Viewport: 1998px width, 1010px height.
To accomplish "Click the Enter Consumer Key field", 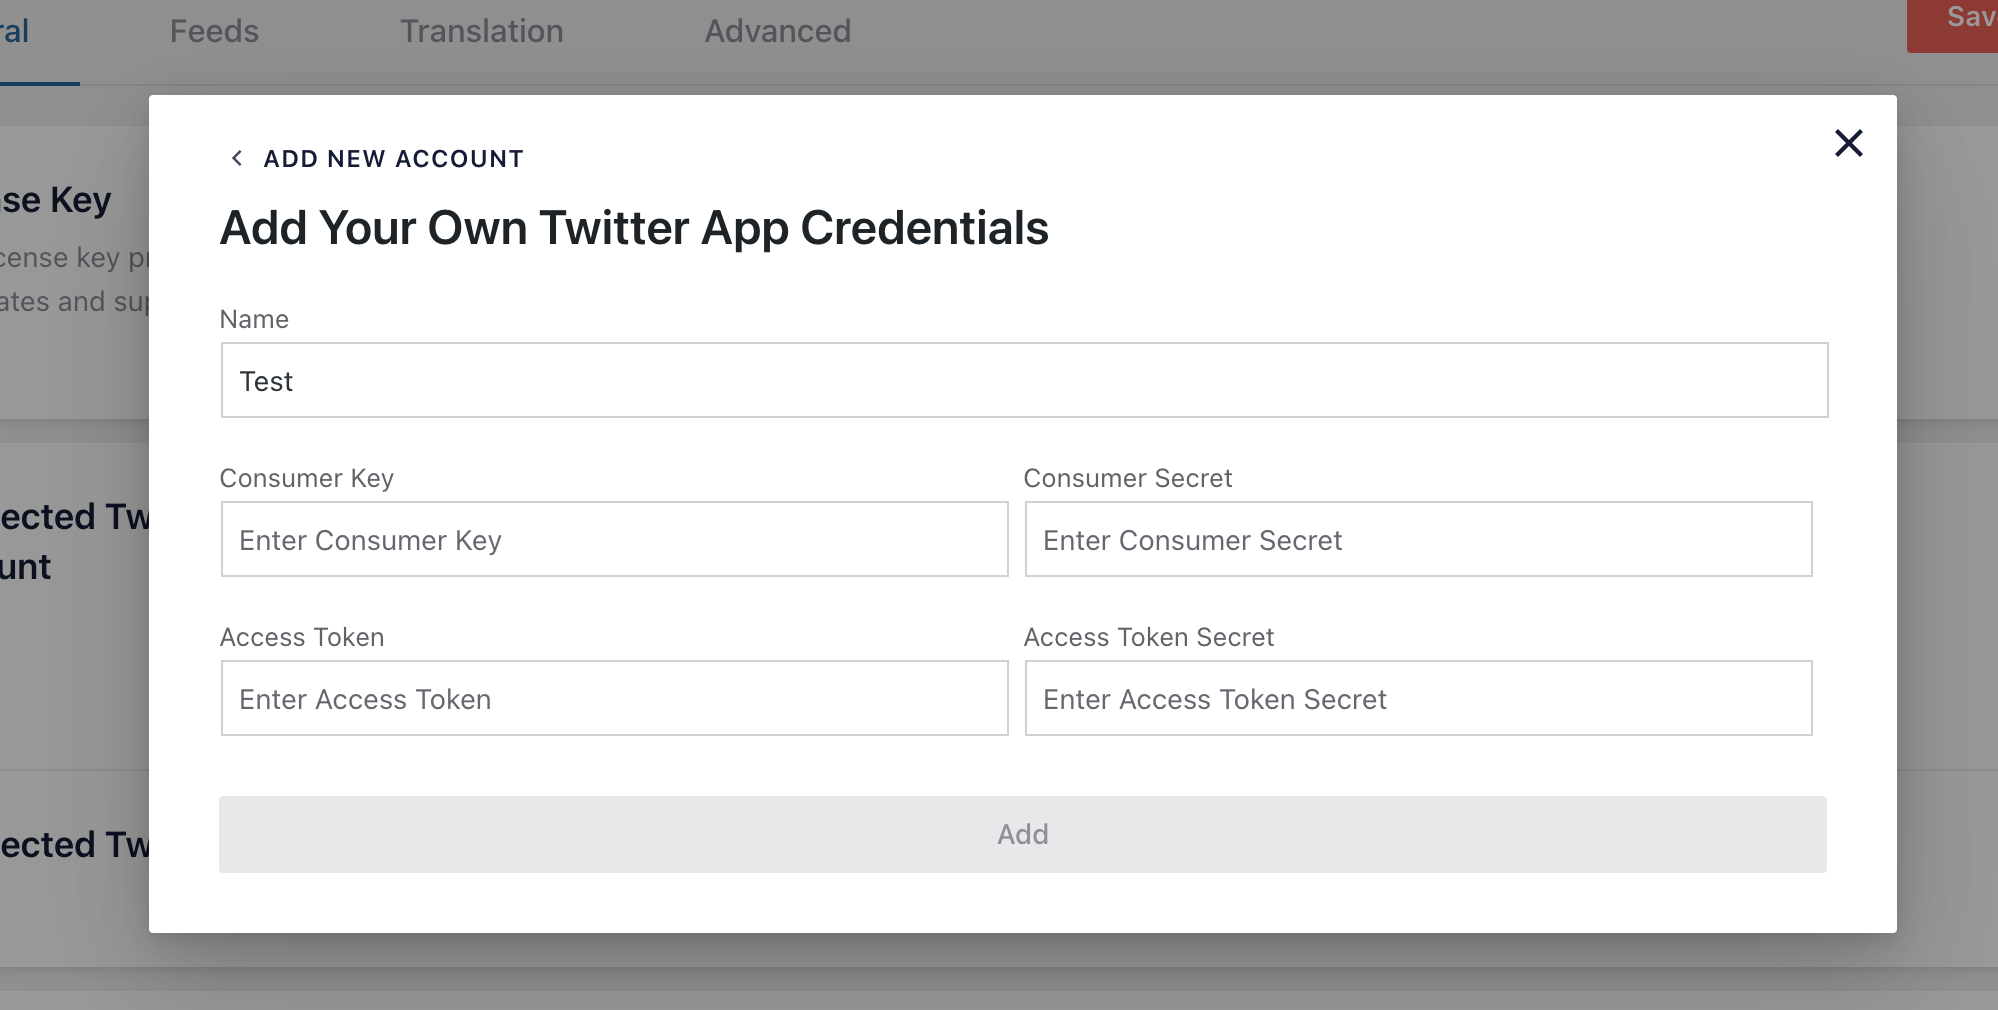I will pyautogui.click(x=614, y=540).
